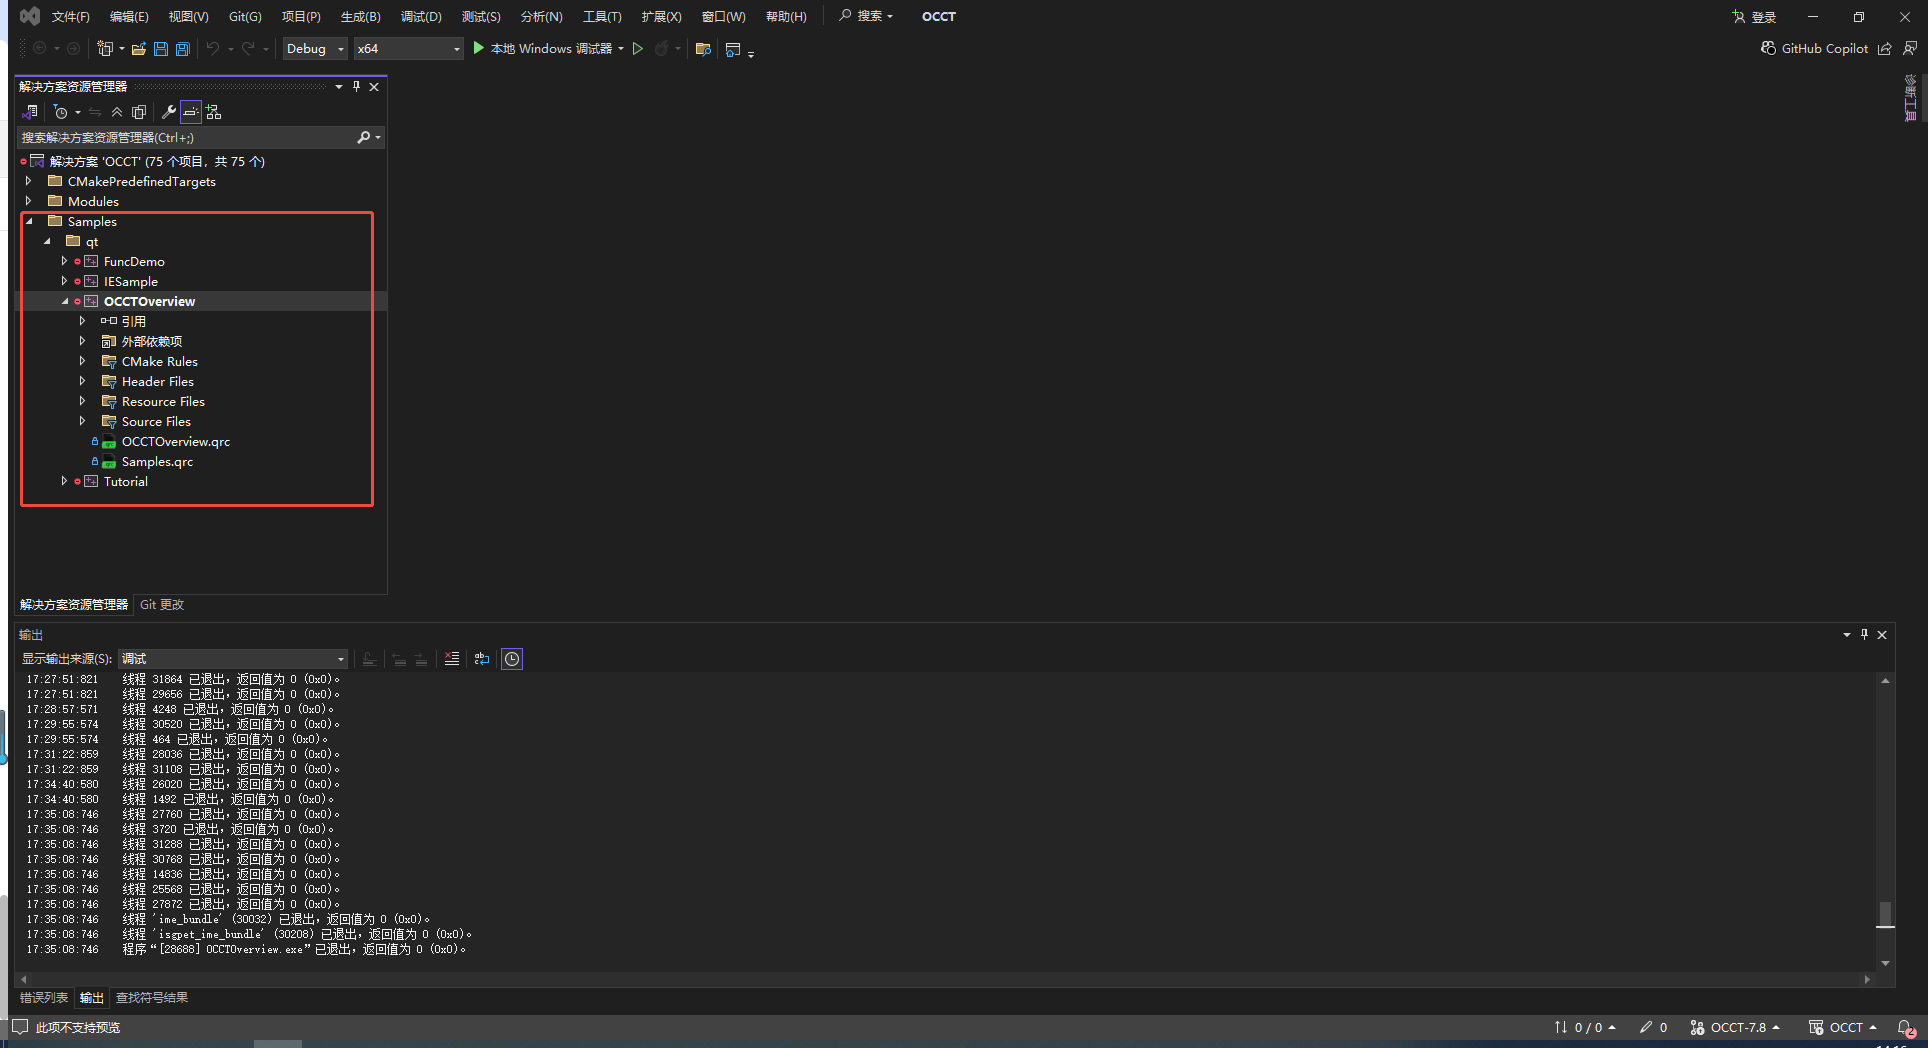Click the Visual Studio logo icon
Screen dimensions: 1928x1048
[x=30, y=16]
